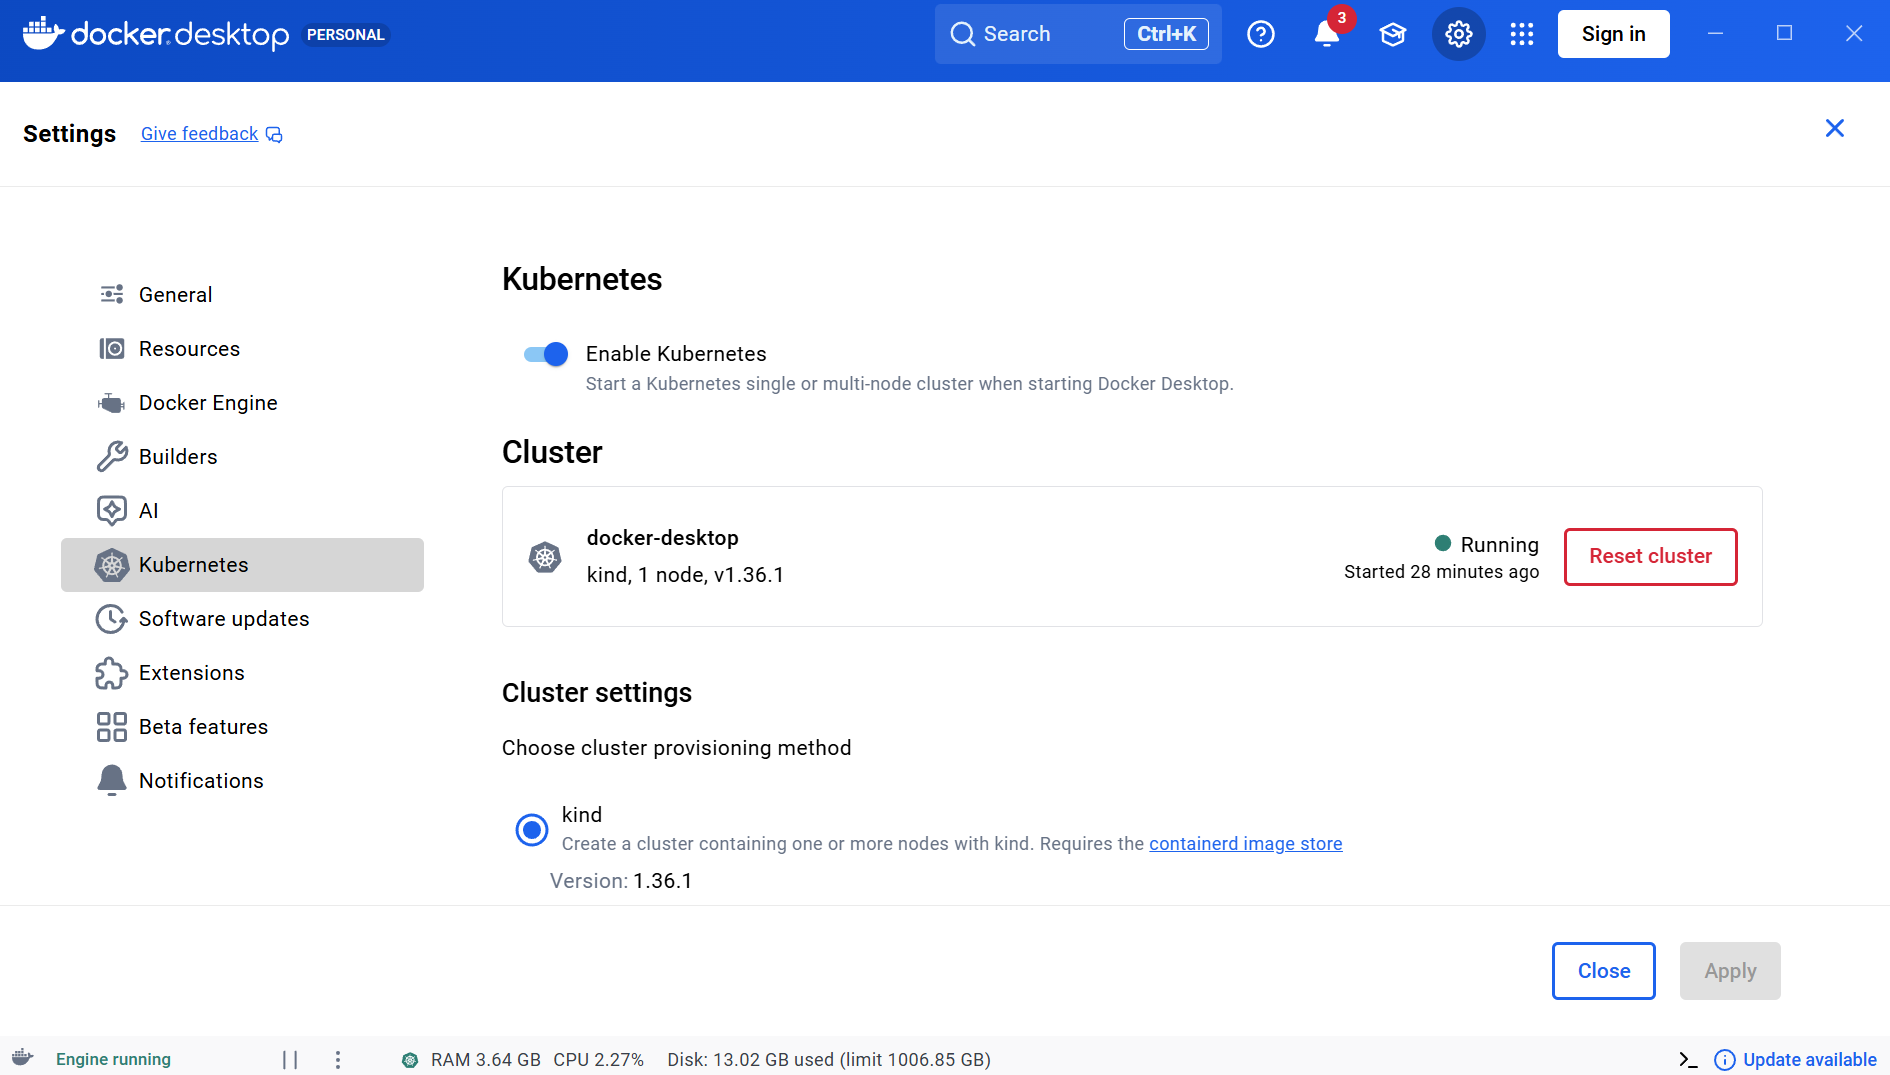Maximize the Docker Desktop window
1890x1075 pixels.
tap(1784, 34)
